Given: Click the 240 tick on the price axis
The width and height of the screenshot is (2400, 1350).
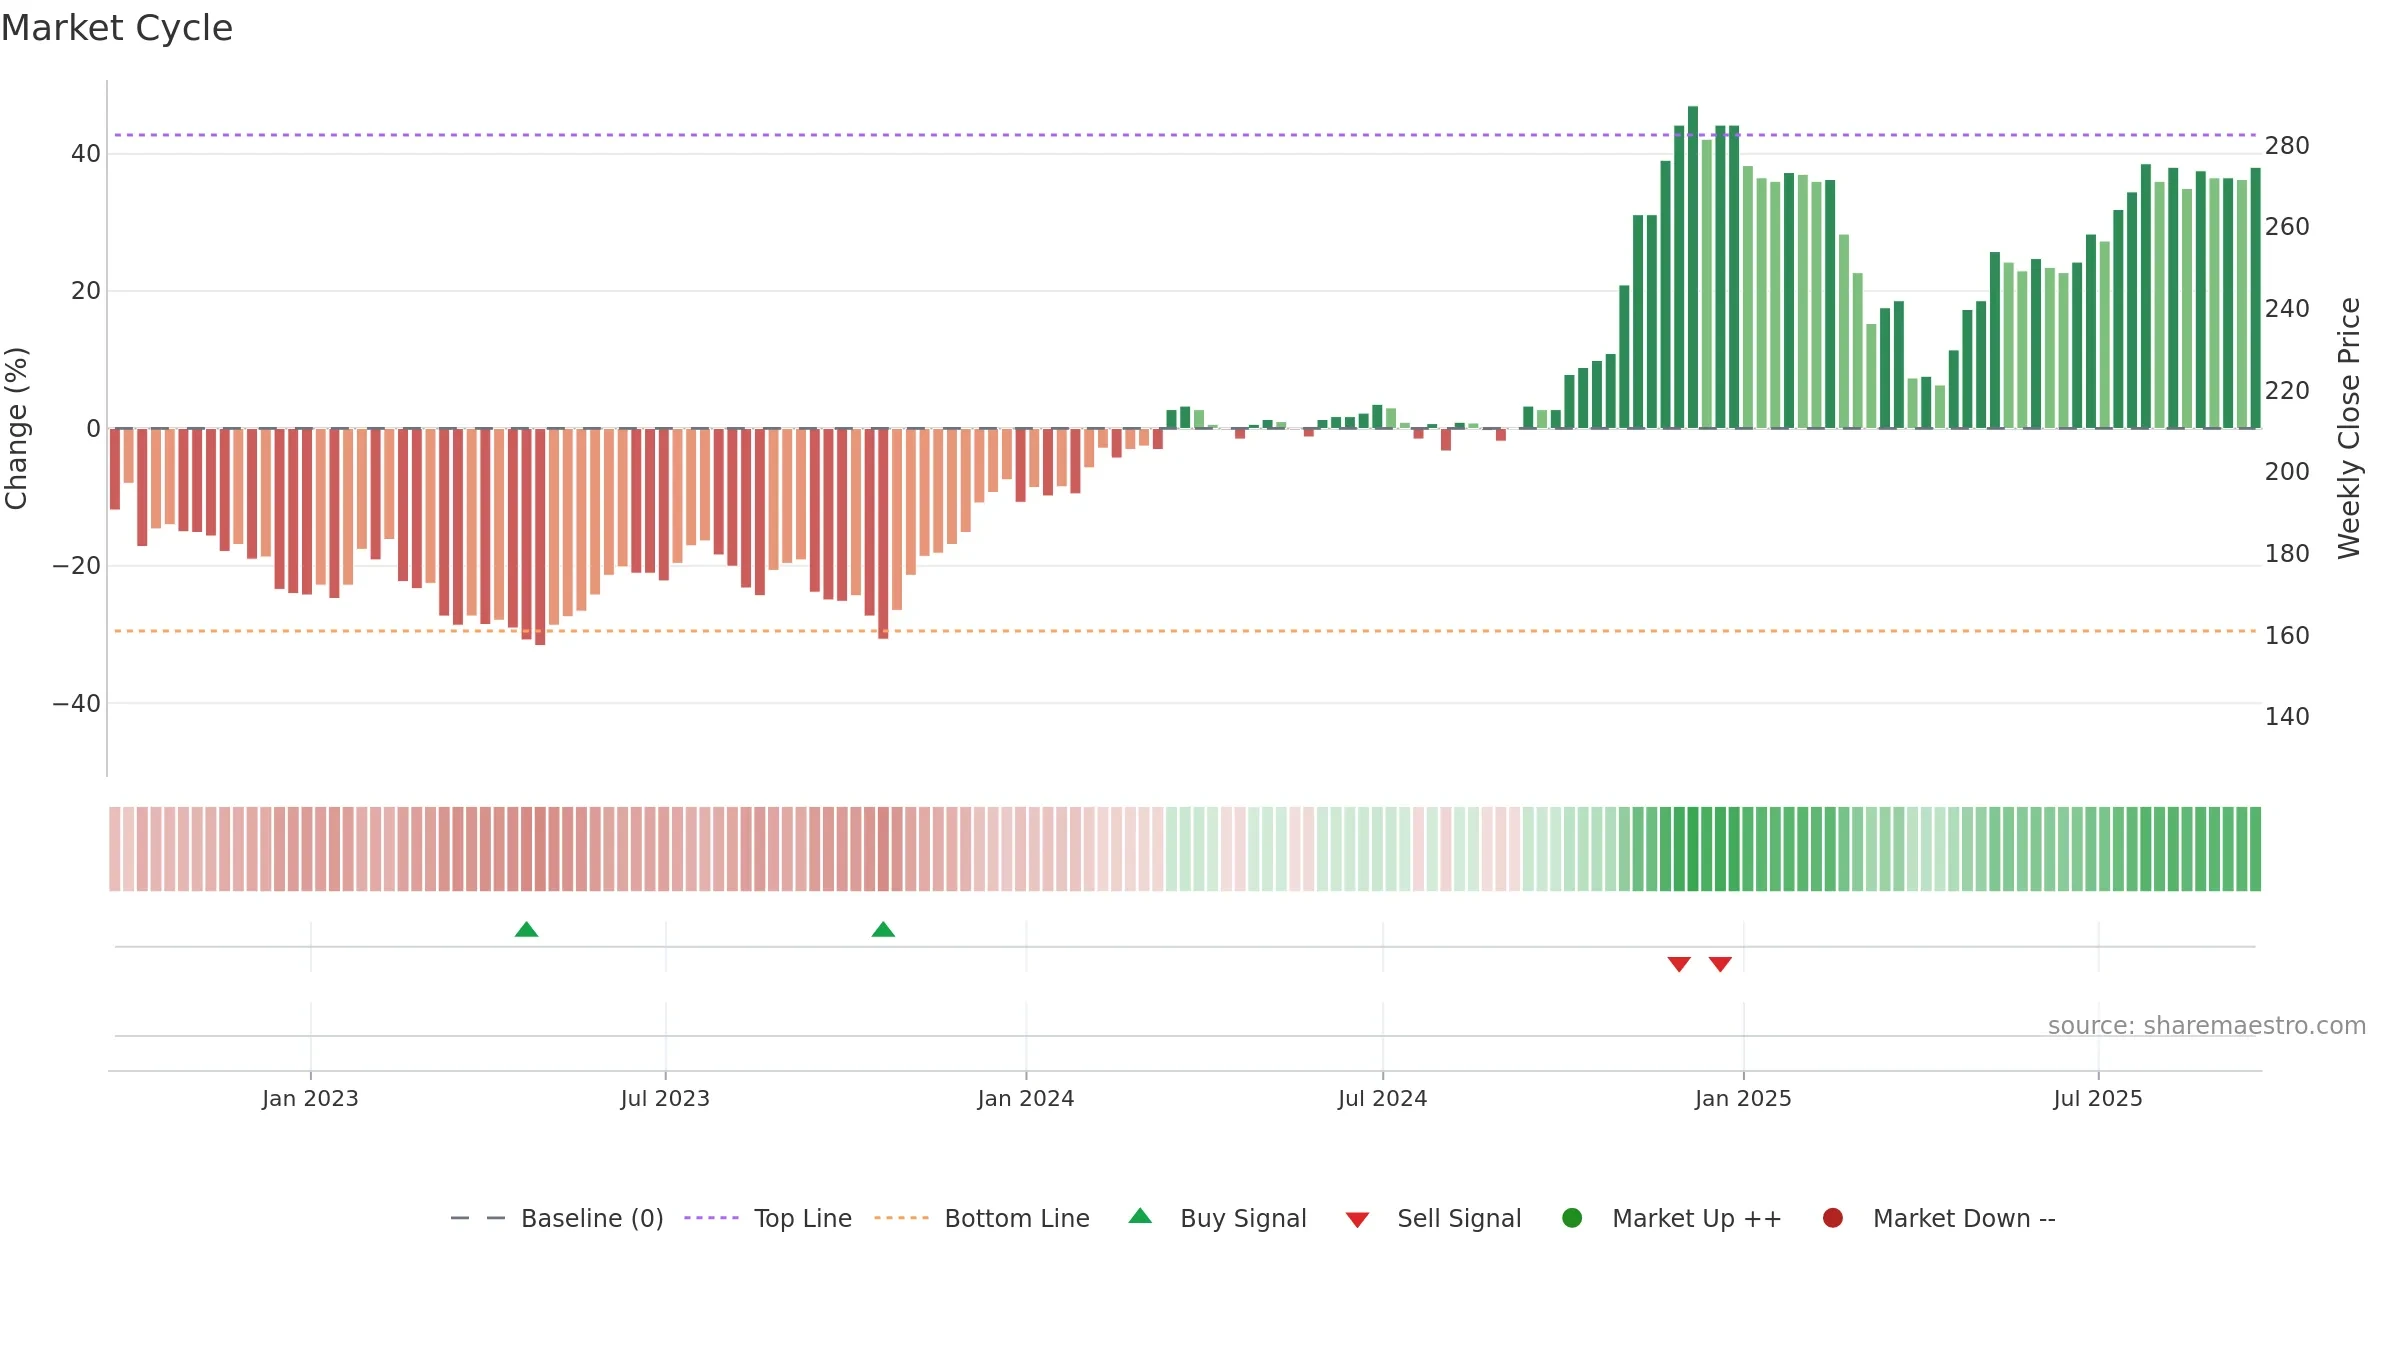Looking at the screenshot, I should (x=2287, y=309).
